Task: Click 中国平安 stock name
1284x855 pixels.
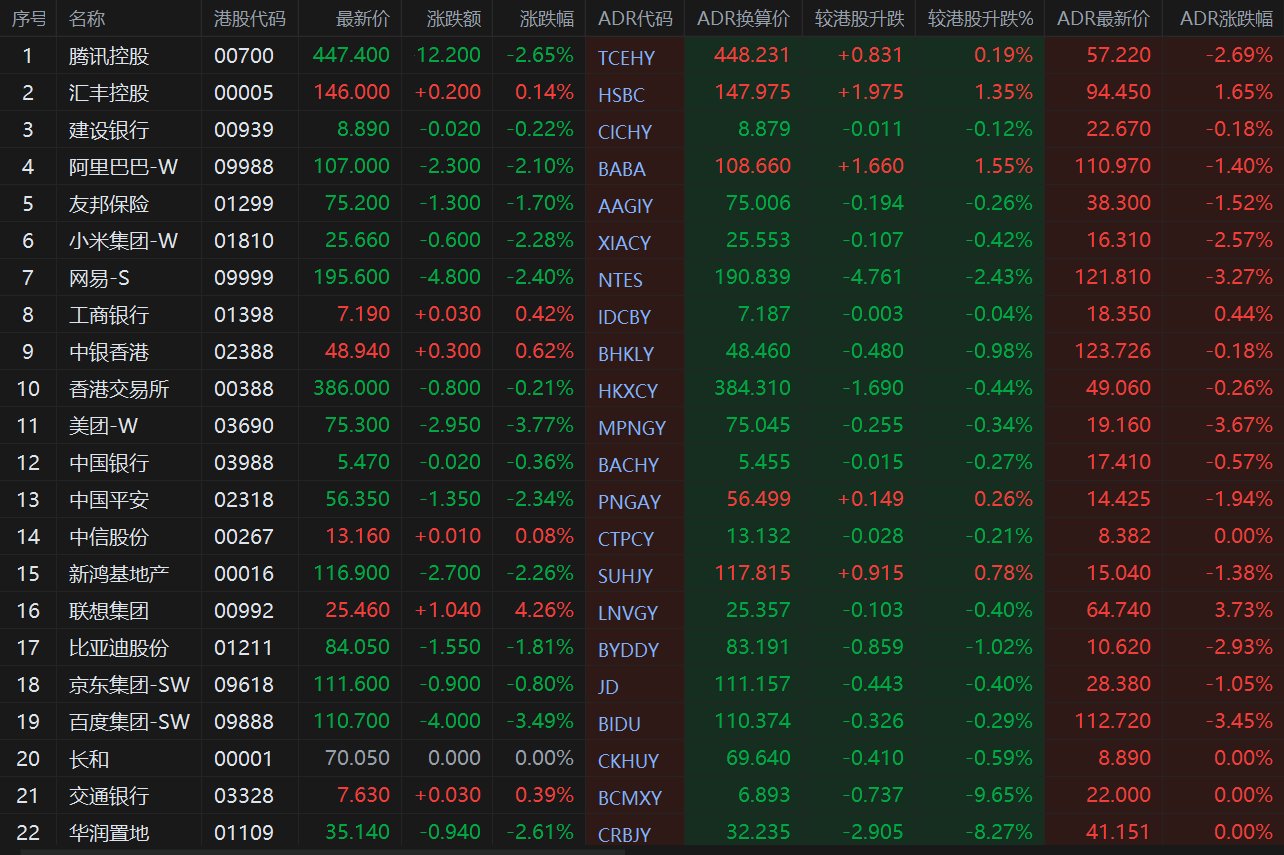Action: pyautogui.click(x=109, y=499)
